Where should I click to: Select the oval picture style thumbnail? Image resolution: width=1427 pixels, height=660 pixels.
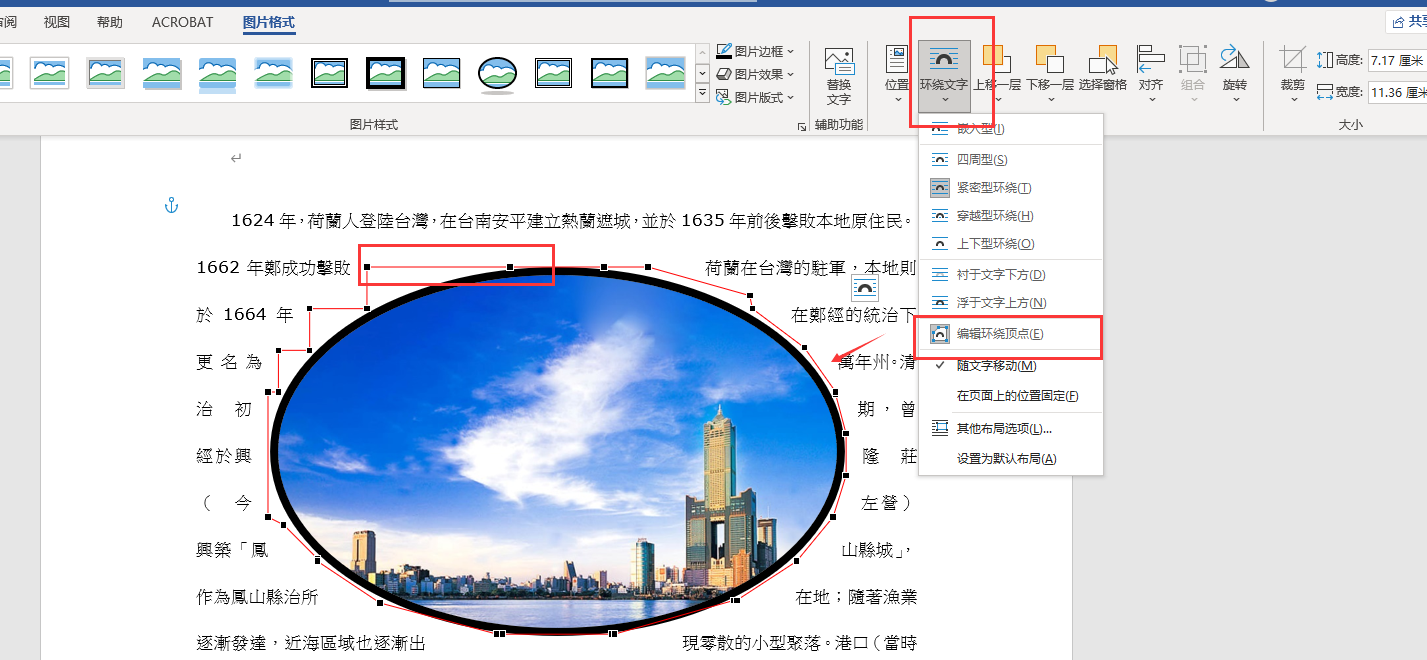[497, 72]
